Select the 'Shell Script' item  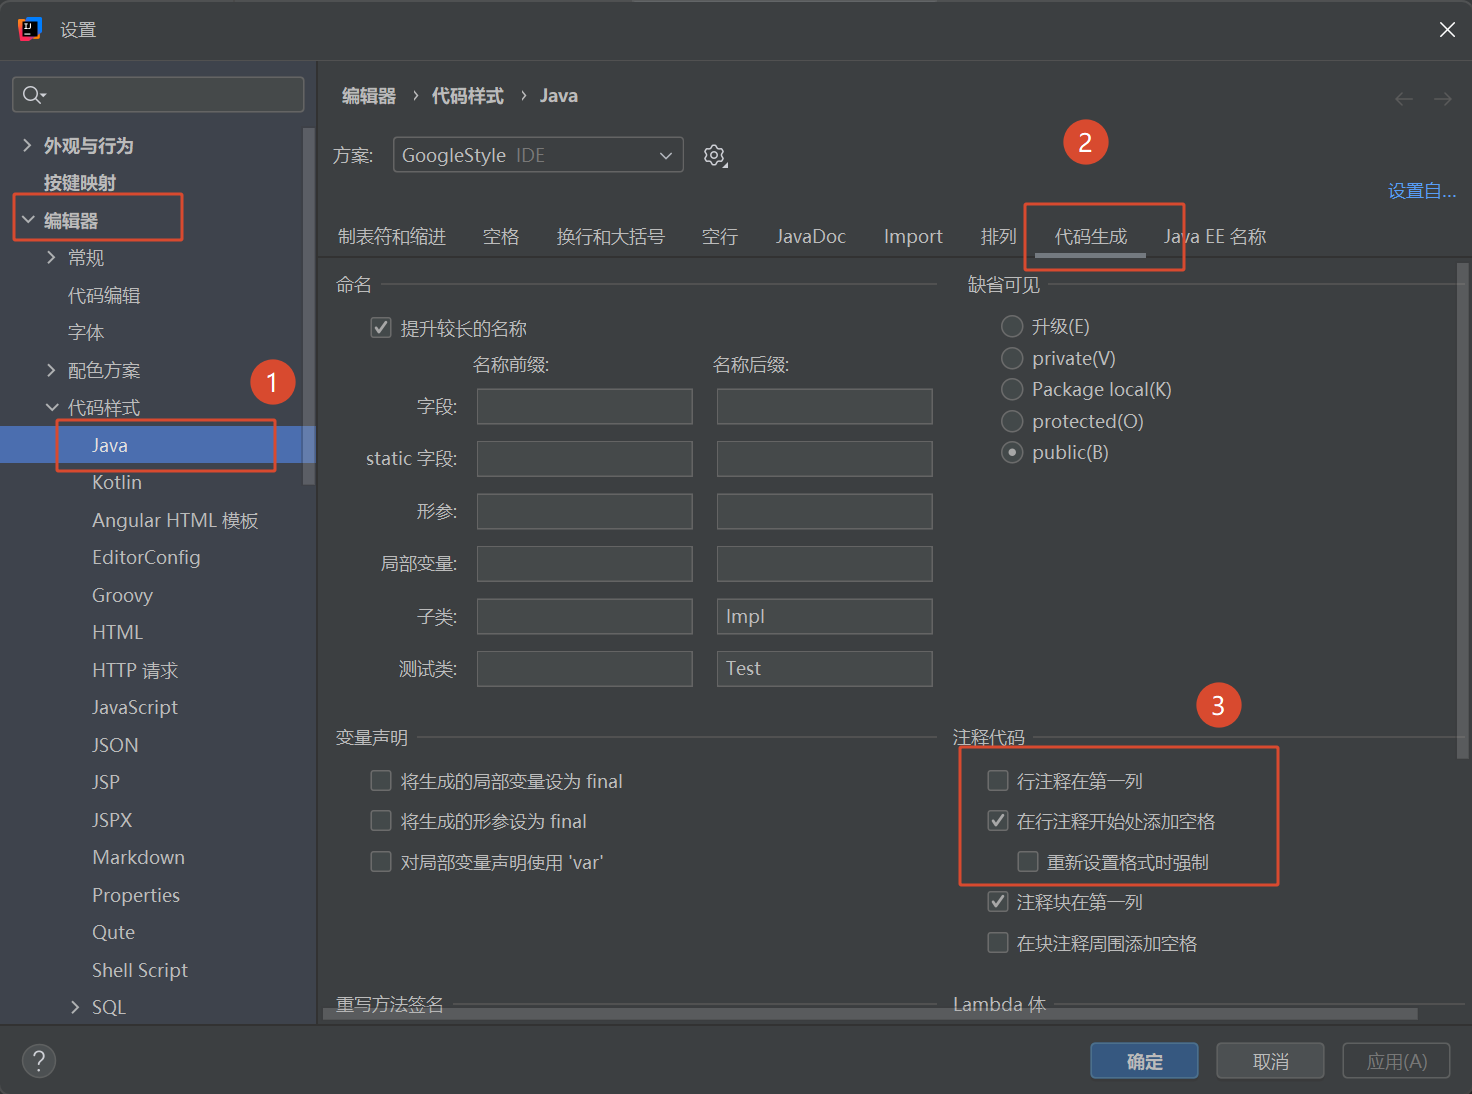(x=140, y=970)
